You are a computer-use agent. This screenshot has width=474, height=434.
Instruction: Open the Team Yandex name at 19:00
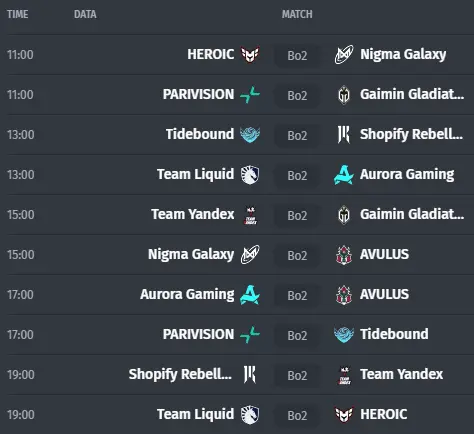pos(401,374)
